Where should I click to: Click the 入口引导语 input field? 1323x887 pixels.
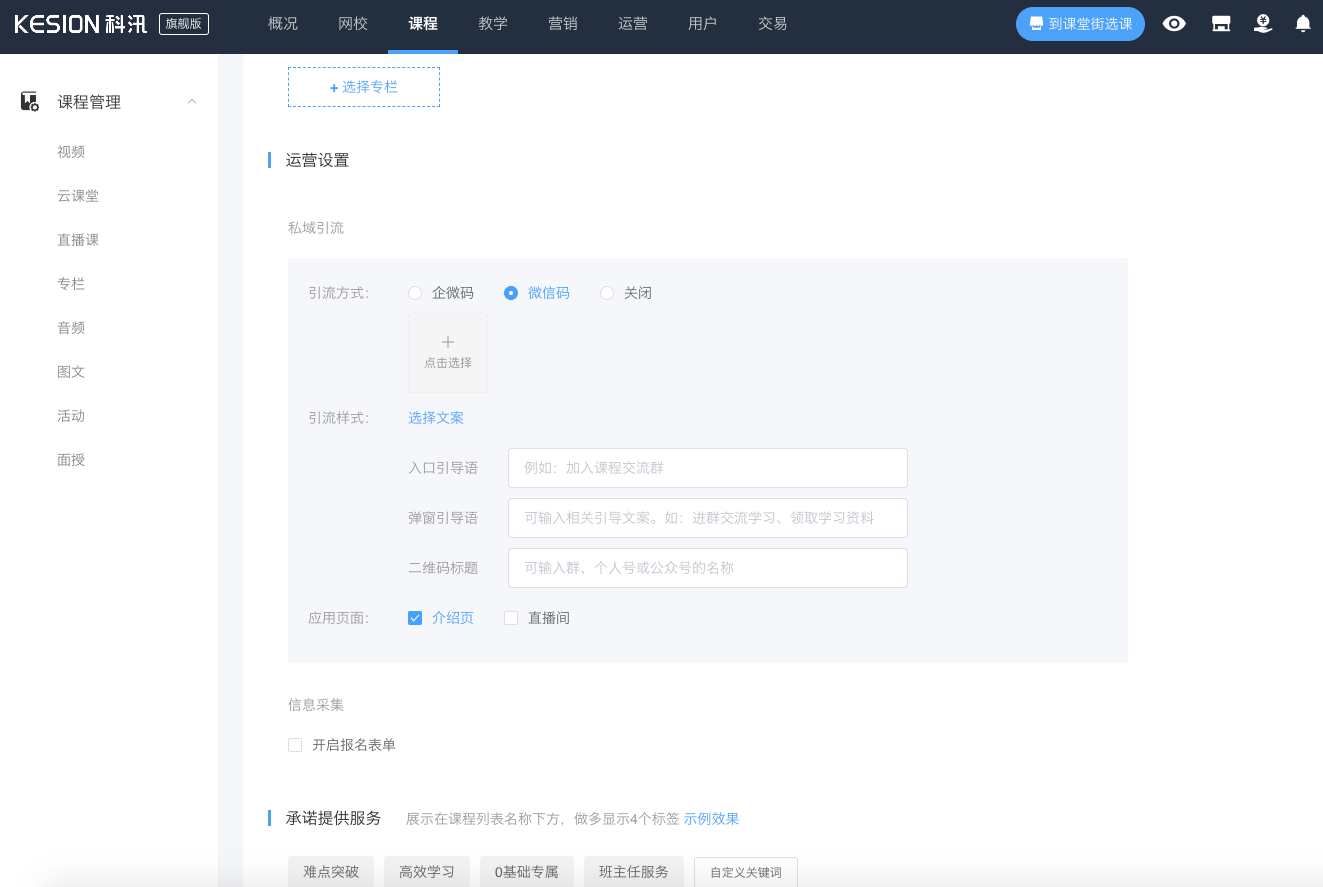[x=707, y=467]
